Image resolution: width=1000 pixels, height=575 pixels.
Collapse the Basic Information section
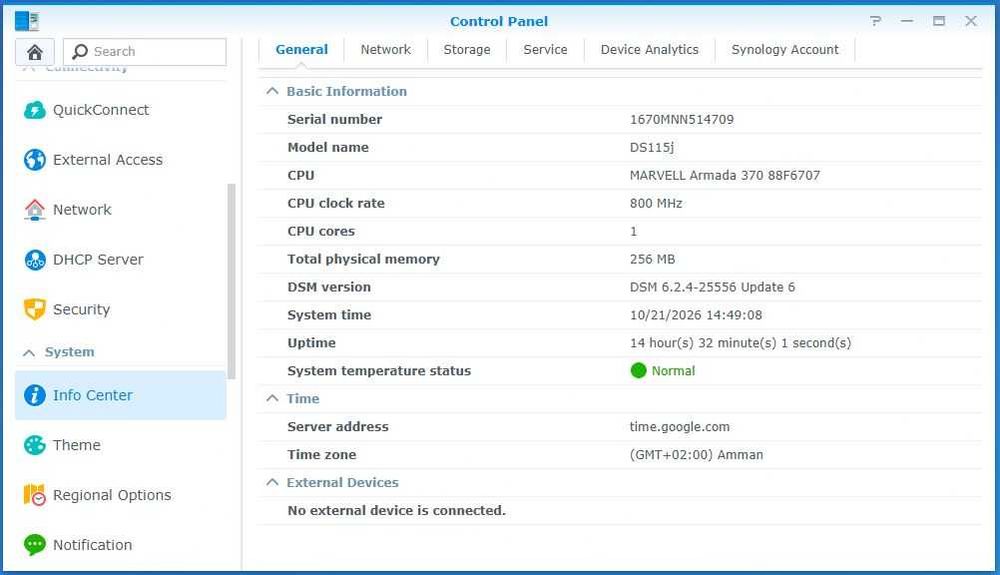pos(272,91)
